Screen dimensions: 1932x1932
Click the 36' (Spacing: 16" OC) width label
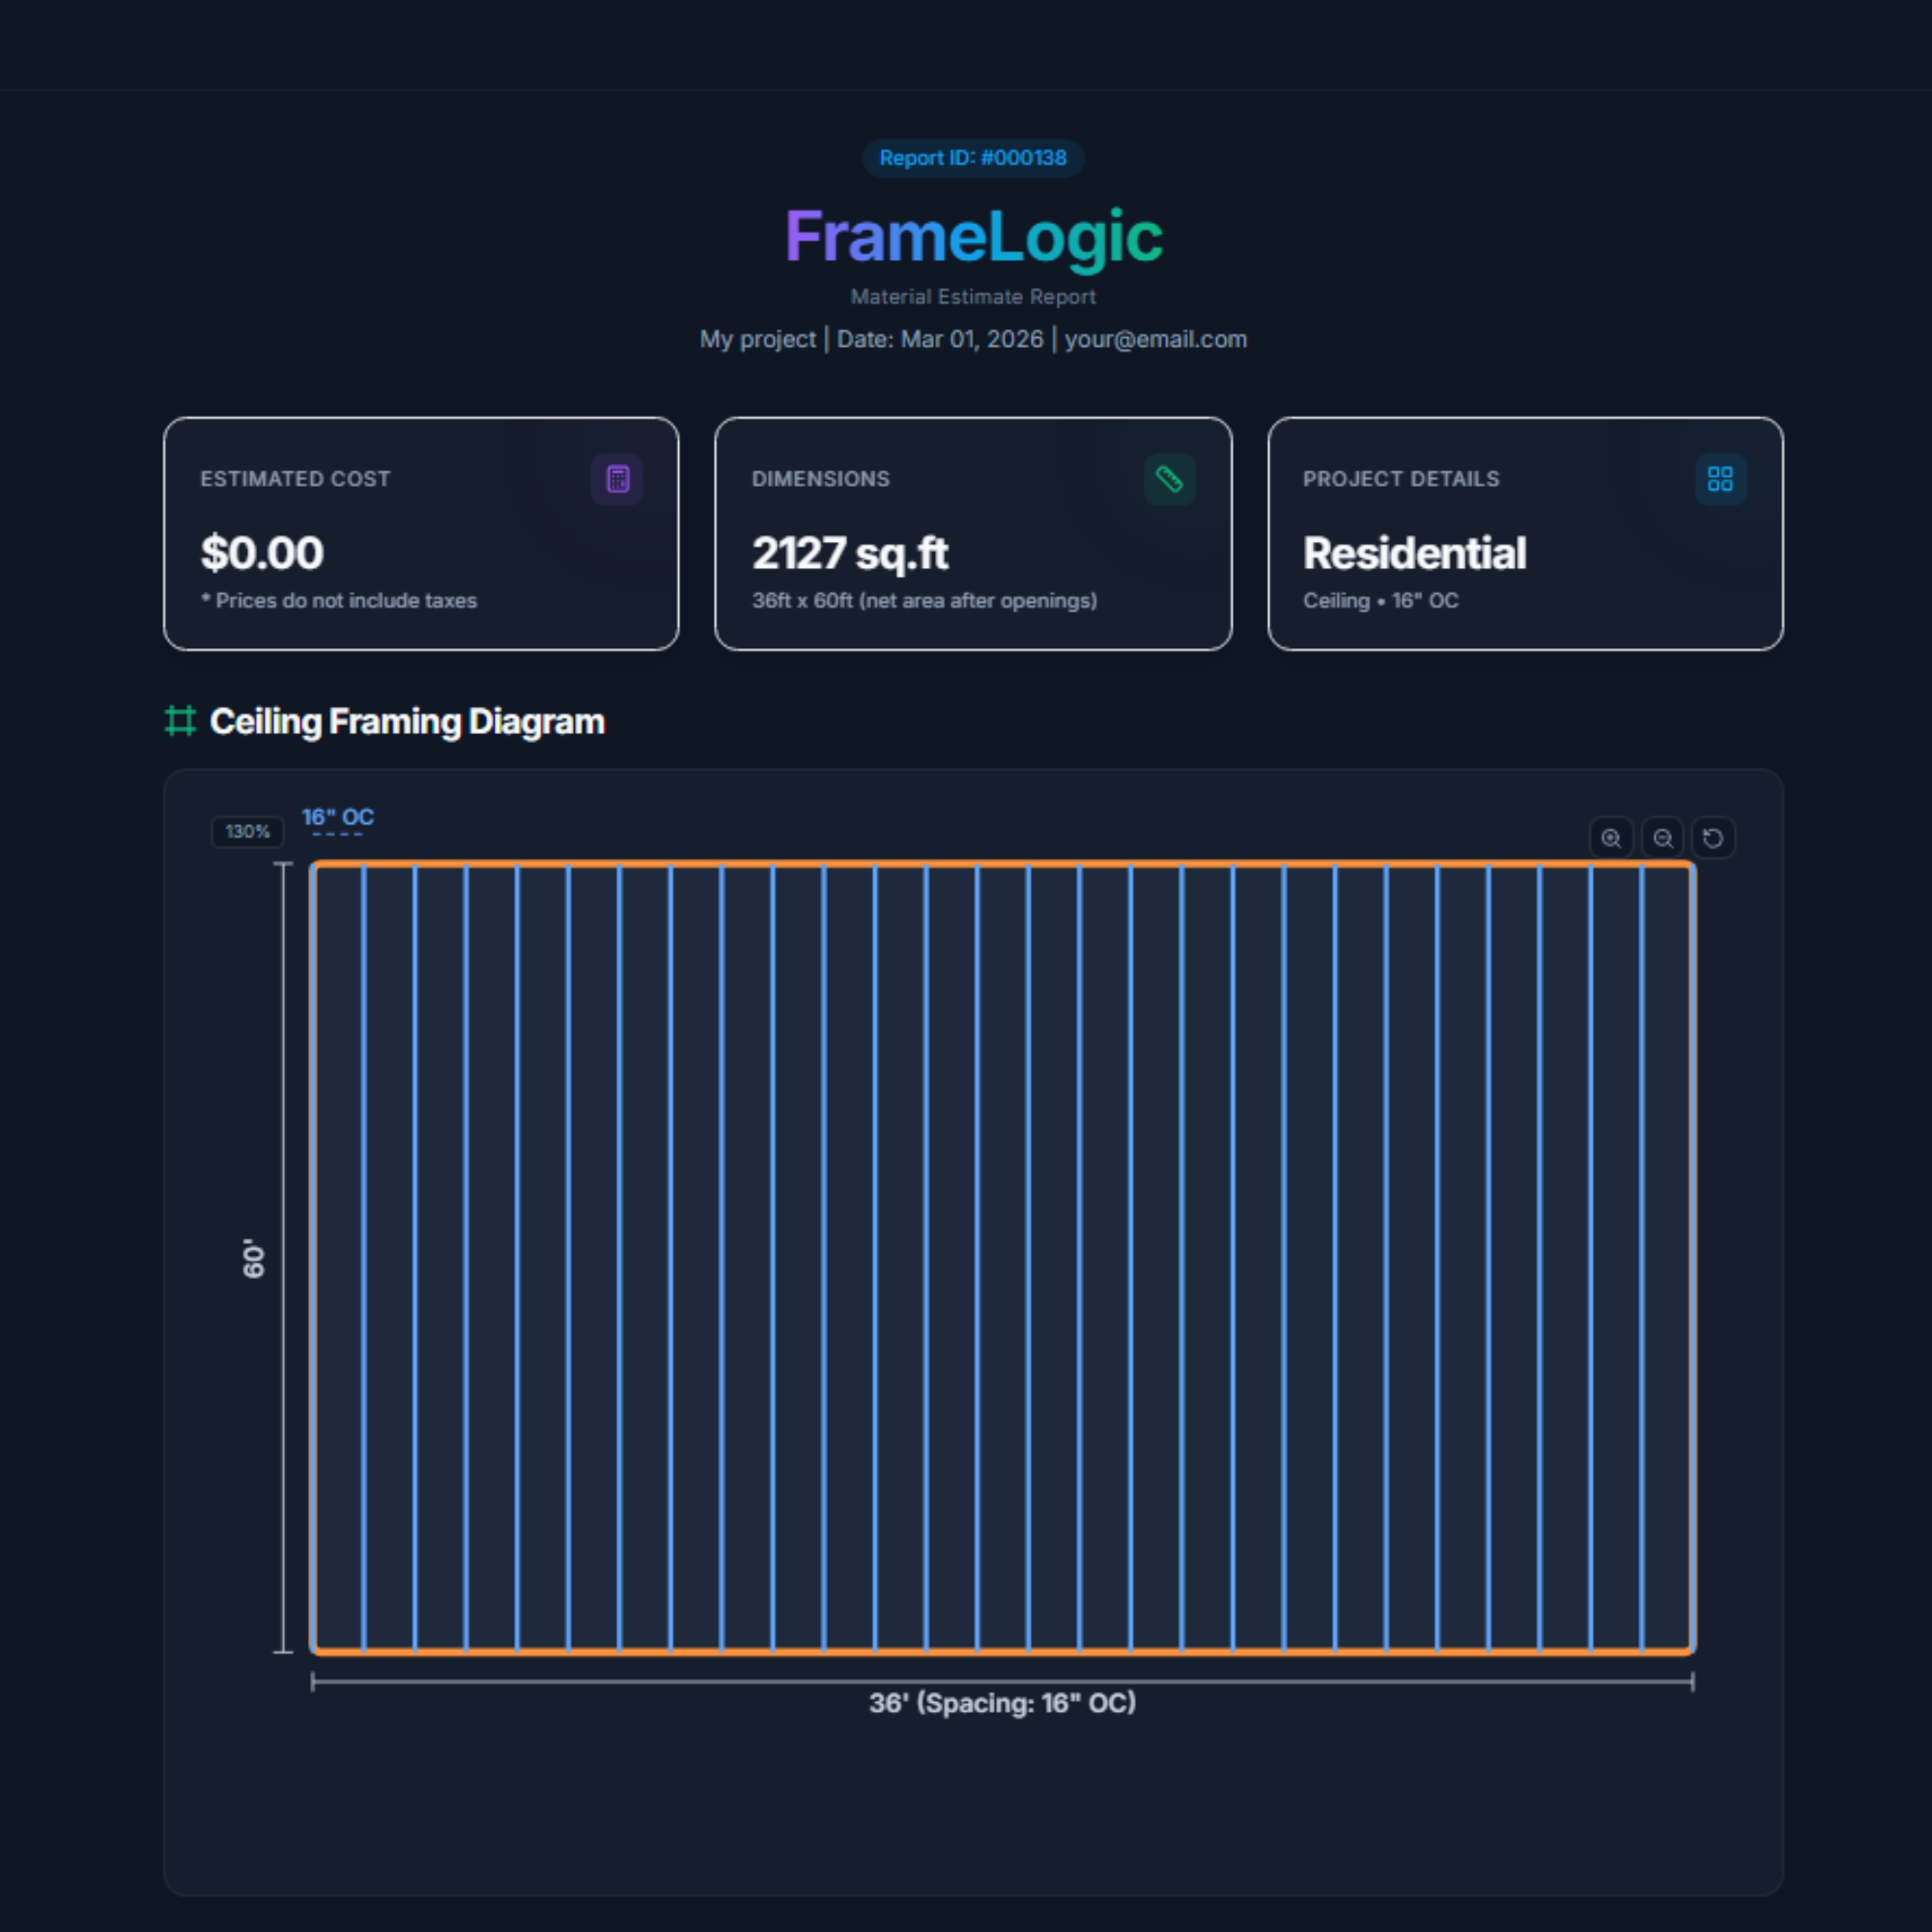[1002, 1703]
